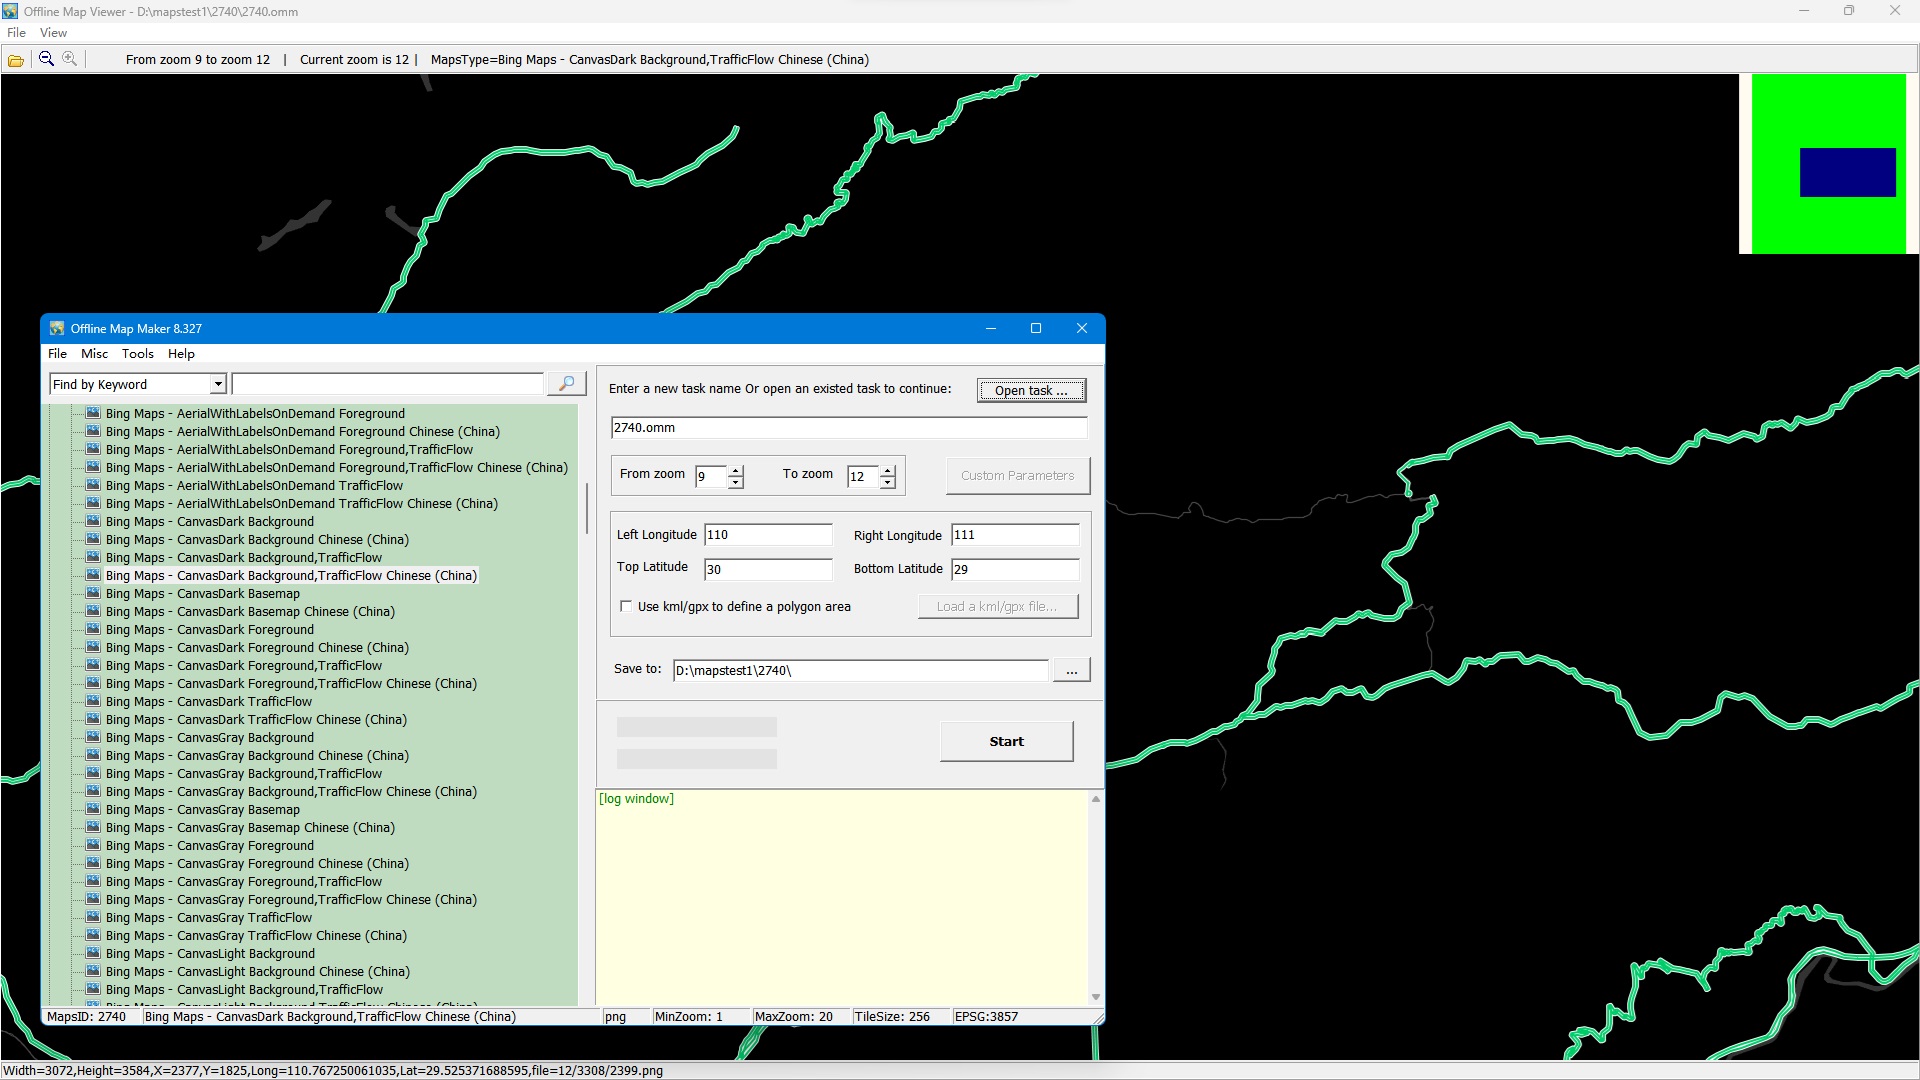
Task: Increase the From zoom value
Action: pos(736,470)
